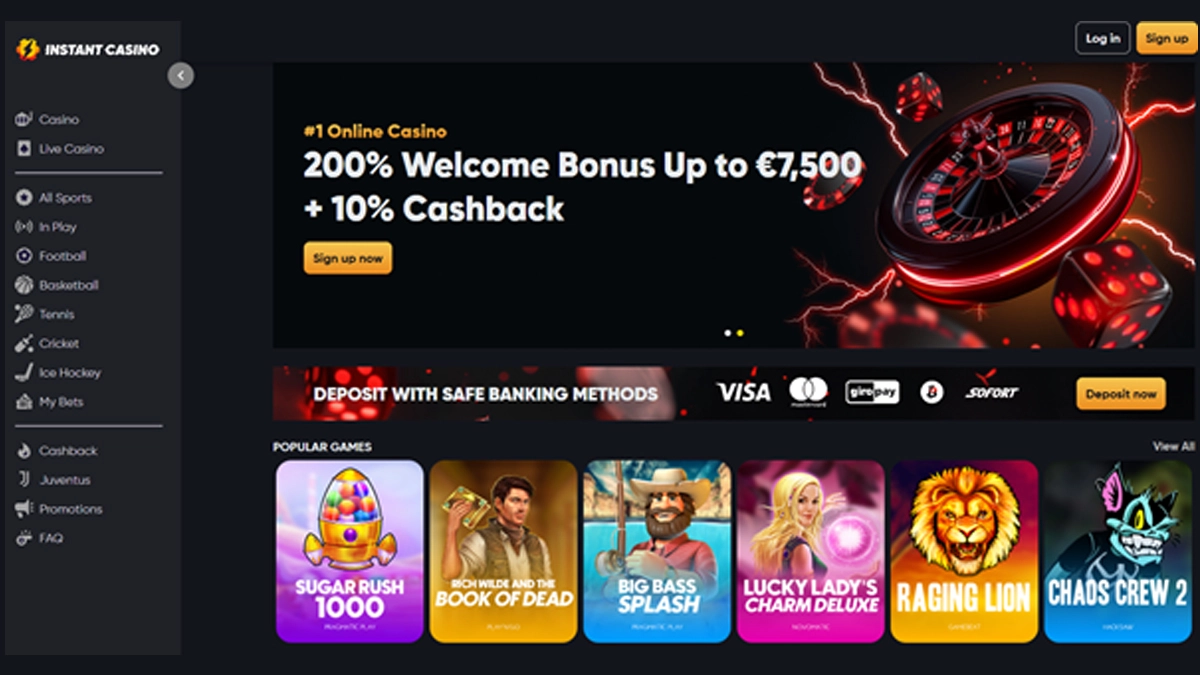Open the Sugar Rush 1000 game thumbnail
The image size is (1200, 675).
point(350,551)
